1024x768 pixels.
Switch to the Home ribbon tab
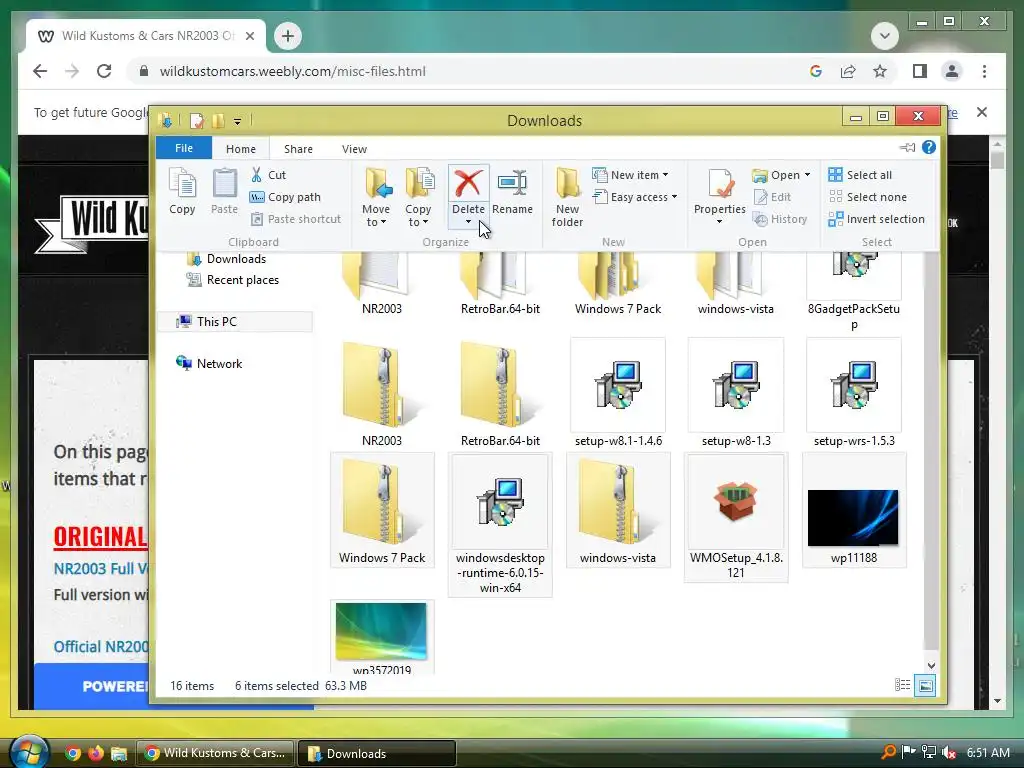coord(241,149)
